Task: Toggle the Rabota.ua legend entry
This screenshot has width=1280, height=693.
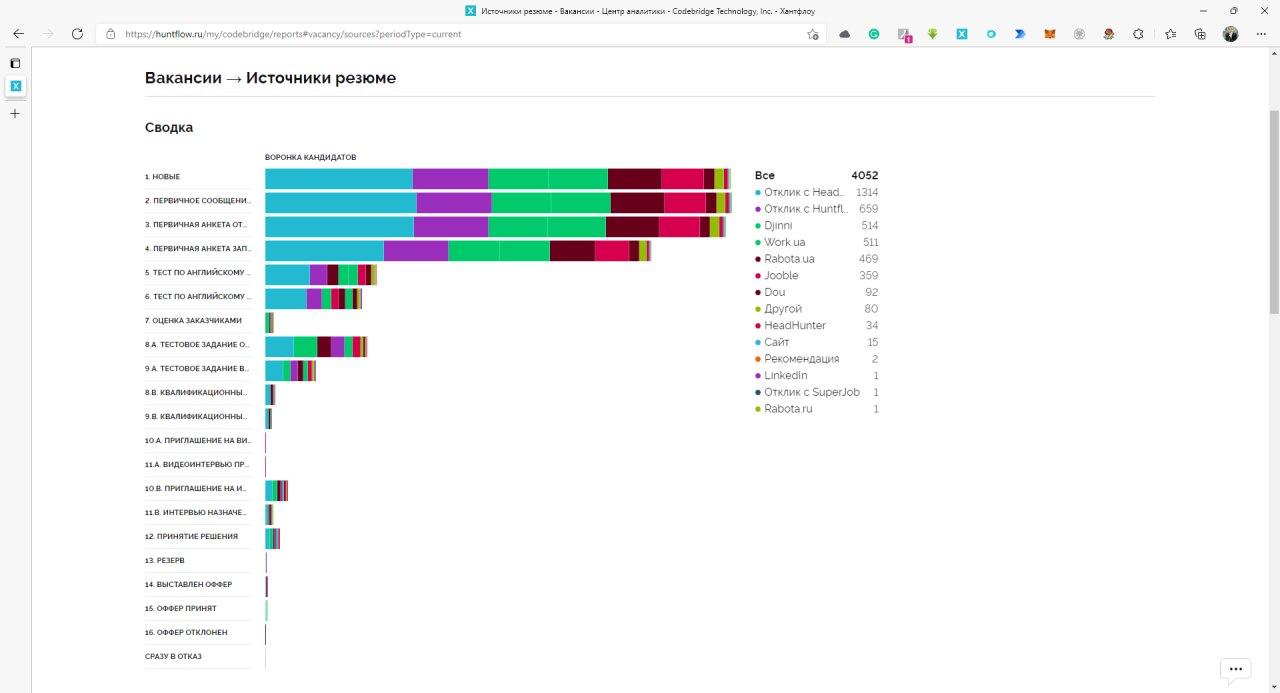Action: click(x=788, y=259)
